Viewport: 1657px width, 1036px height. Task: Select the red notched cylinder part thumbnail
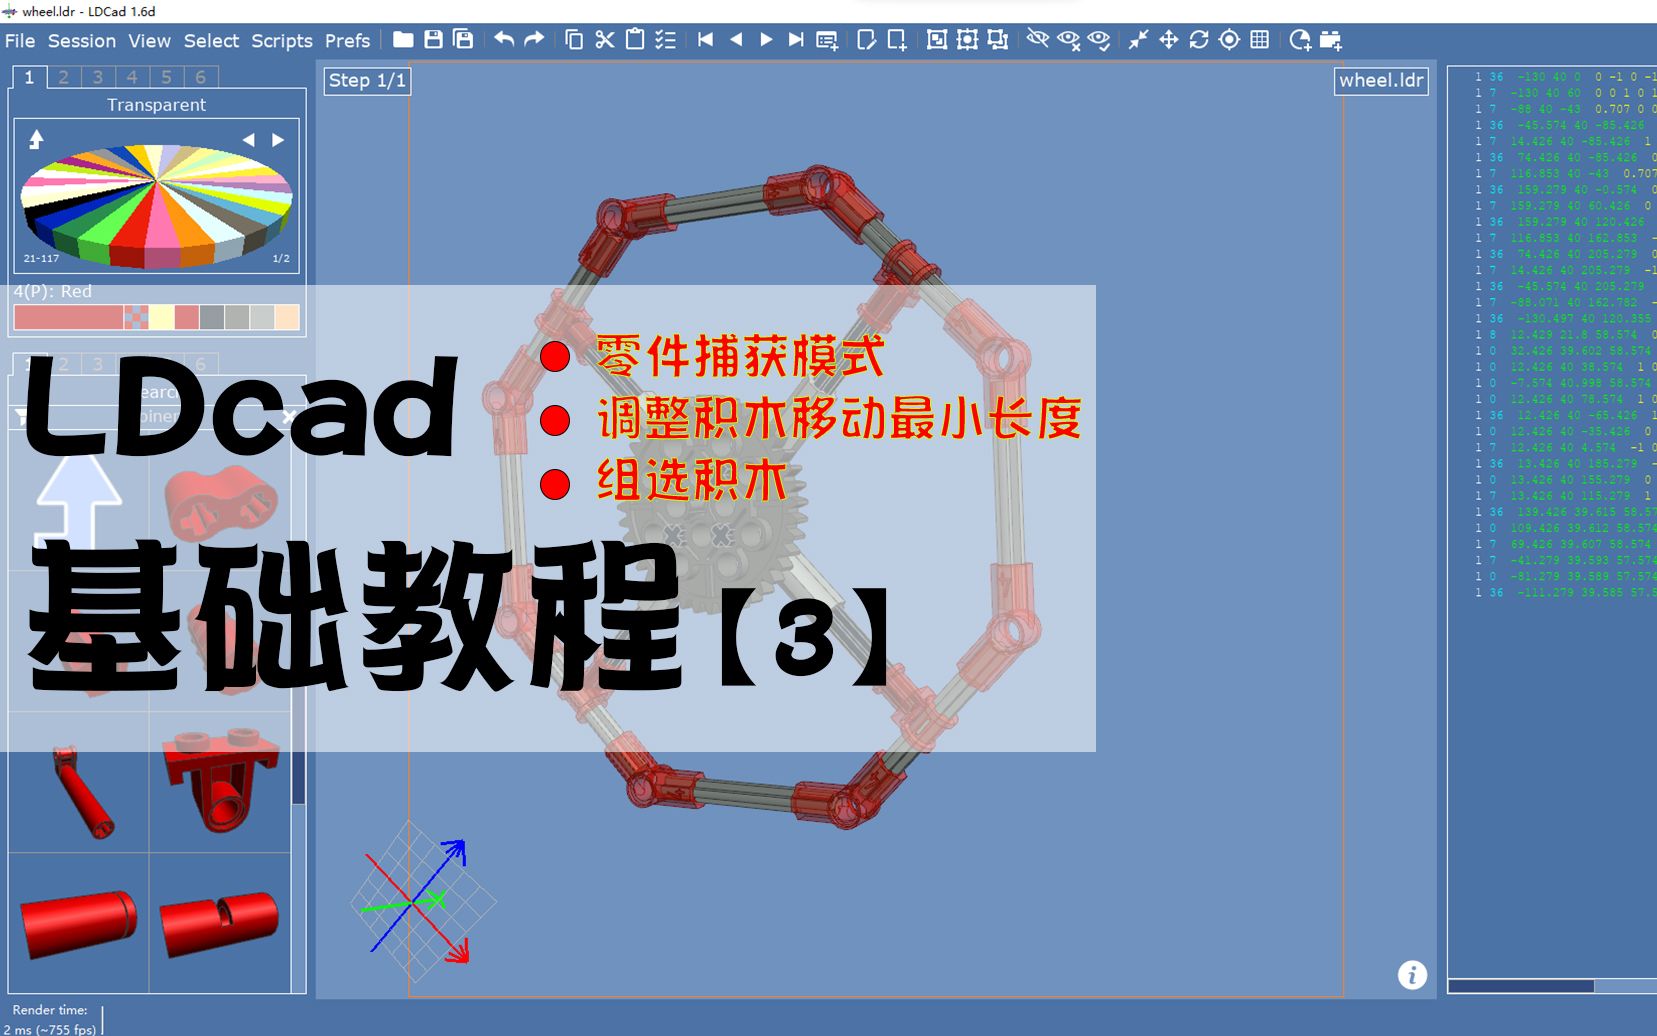tap(219, 923)
